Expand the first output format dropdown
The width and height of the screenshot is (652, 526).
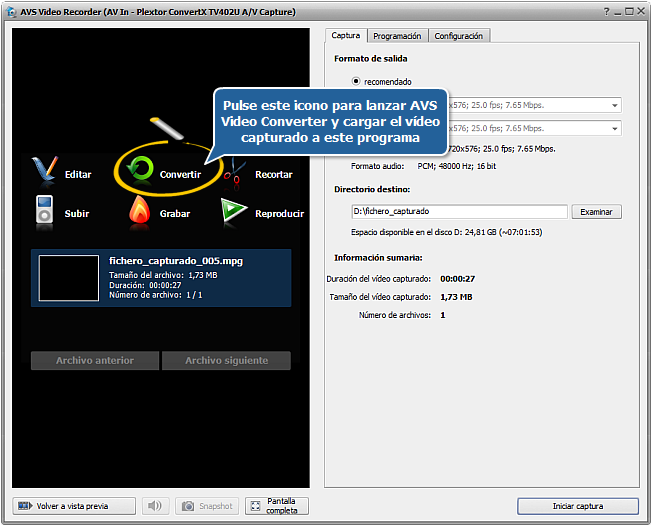click(615, 105)
